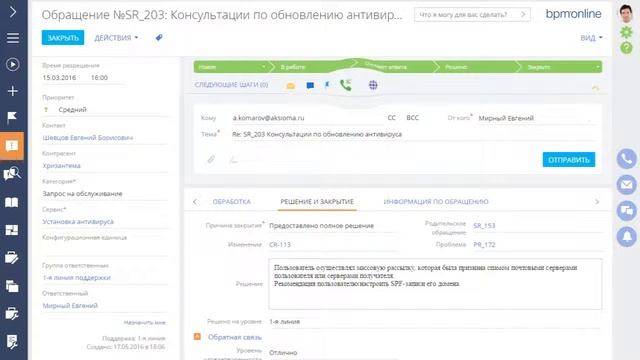This screenshot has width=640, height=360.
Task: Open the Мирный Евгений owner link
Action: [x=70, y=306]
